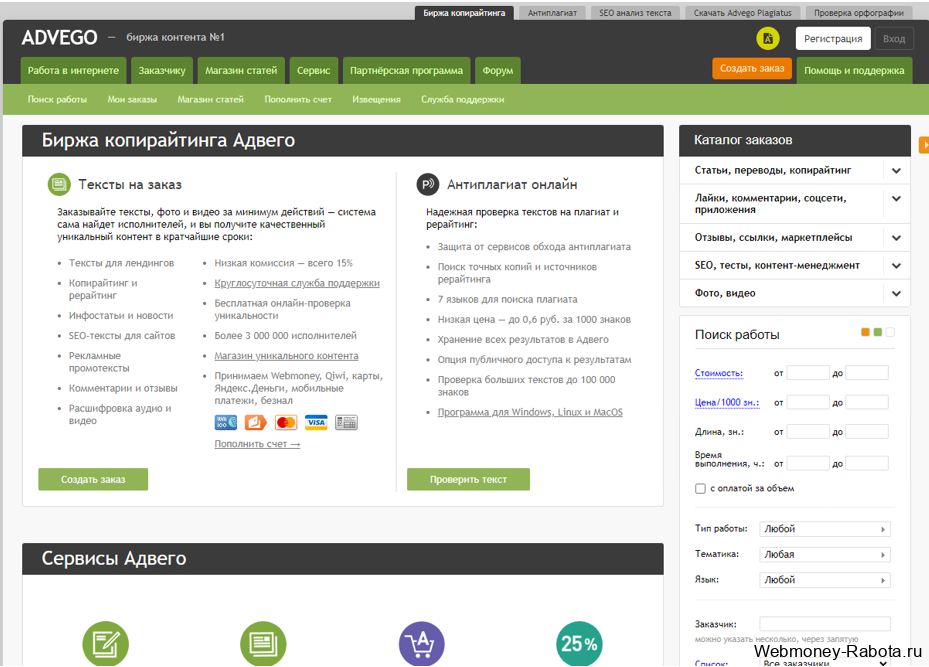Click the green 'Тексты на заказ' icon
This screenshot has height=667, width=929.
(x=59, y=184)
